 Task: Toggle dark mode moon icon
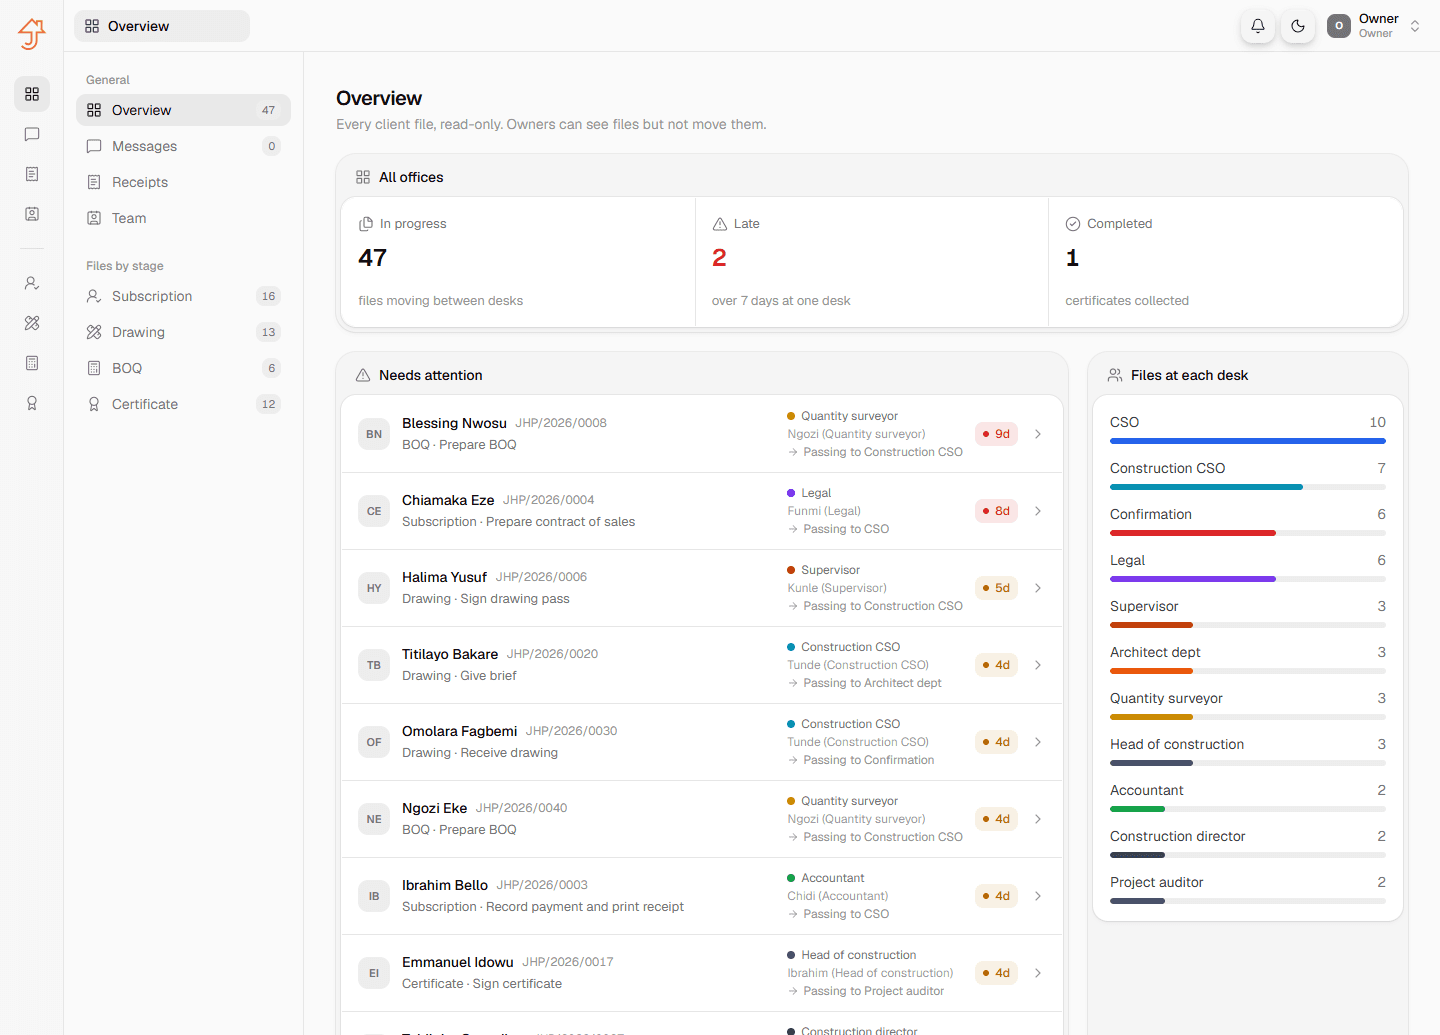(x=1298, y=26)
